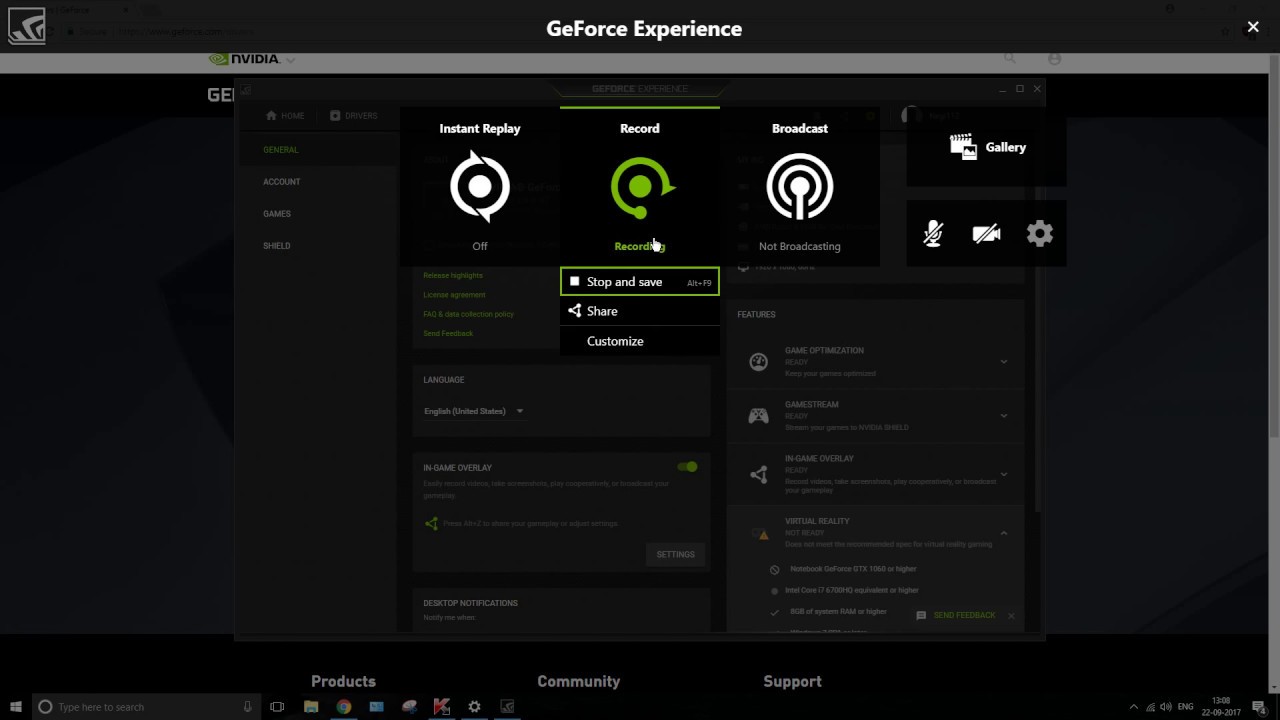Open the Broadcast antenna icon
1280x720 pixels.
point(800,186)
